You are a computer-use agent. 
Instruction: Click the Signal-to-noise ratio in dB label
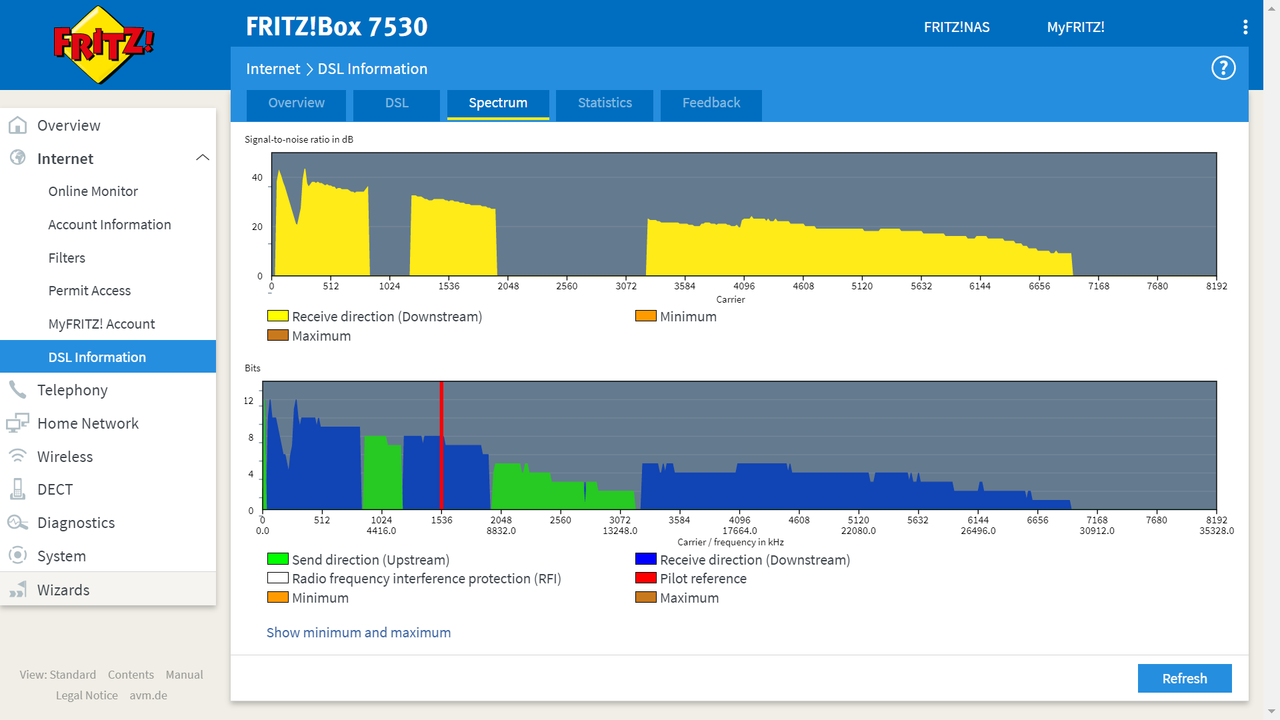pyautogui.click(x=299, y=139)
